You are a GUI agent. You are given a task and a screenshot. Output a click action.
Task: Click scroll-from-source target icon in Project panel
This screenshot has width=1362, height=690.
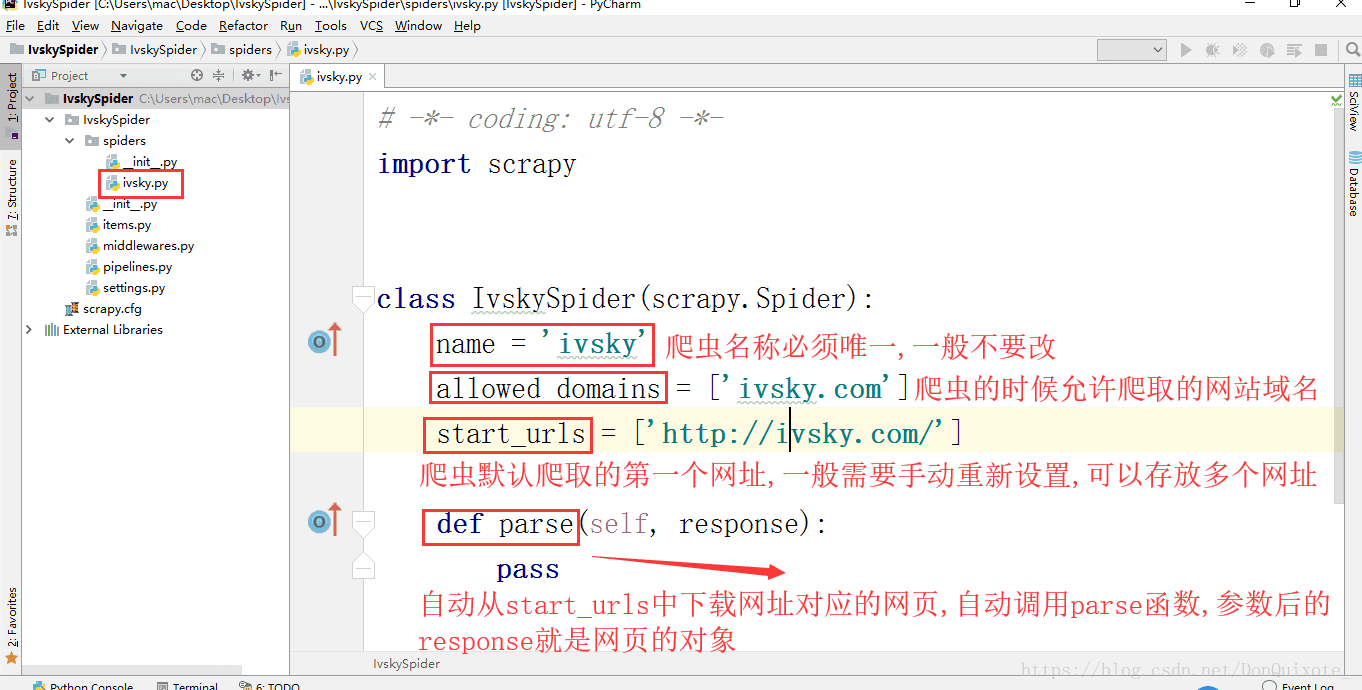[197, 75]
